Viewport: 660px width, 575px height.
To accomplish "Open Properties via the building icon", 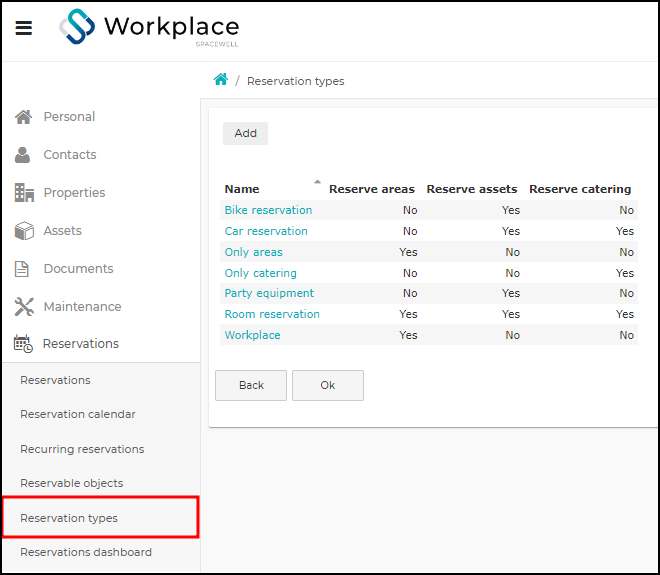I will pos(24,193).
